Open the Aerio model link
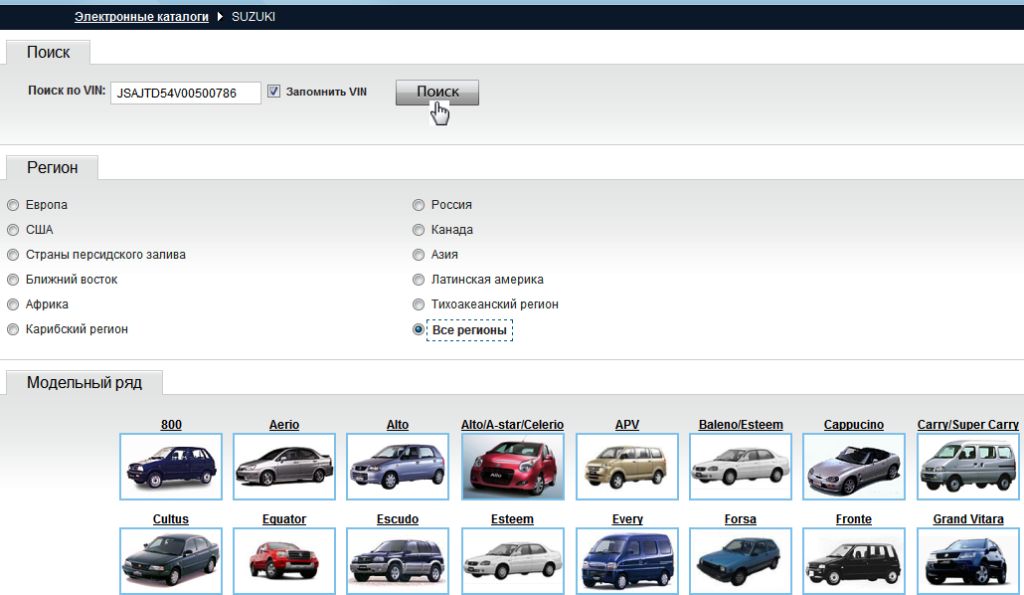Viewport: 1024px width, 595px height. (x=284, y=425)
